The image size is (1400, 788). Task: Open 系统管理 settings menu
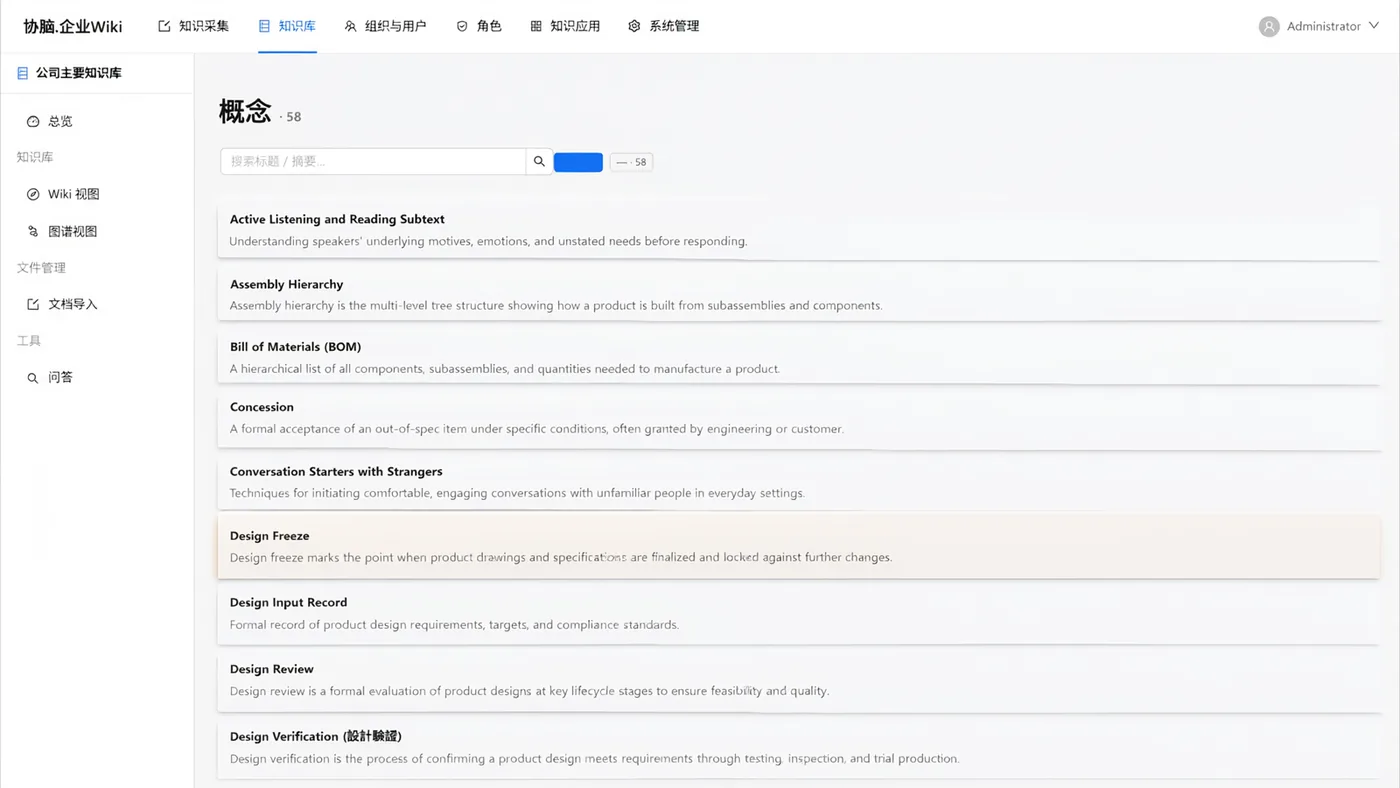point(664,26)
